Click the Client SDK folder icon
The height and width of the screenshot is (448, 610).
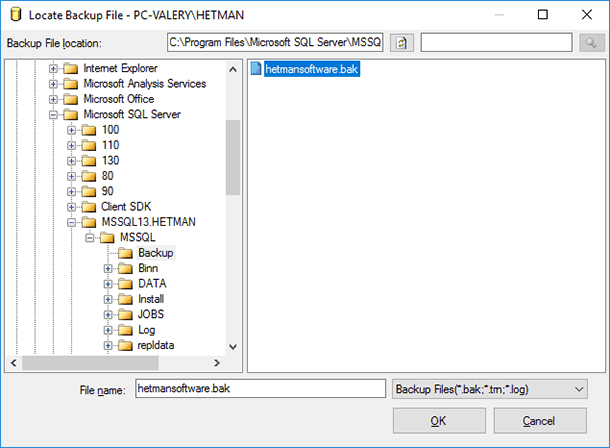pos(89,206)
